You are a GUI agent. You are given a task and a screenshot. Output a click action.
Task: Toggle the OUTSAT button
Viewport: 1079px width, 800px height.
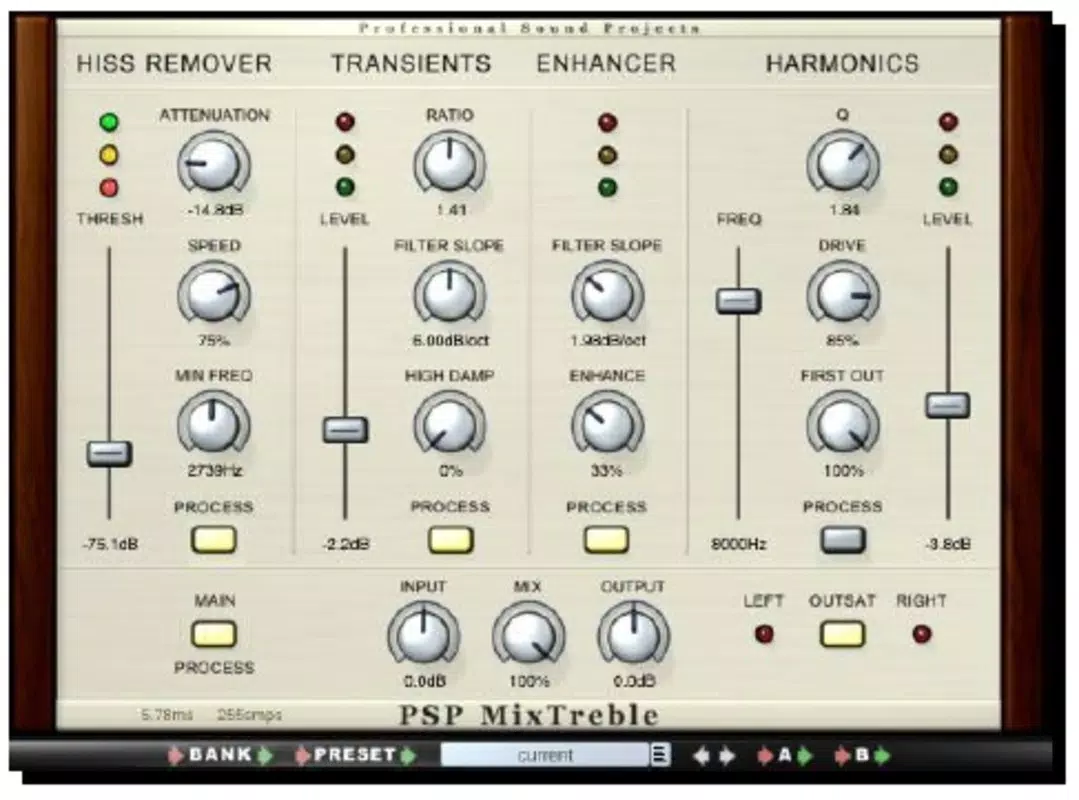pos(842,634)
